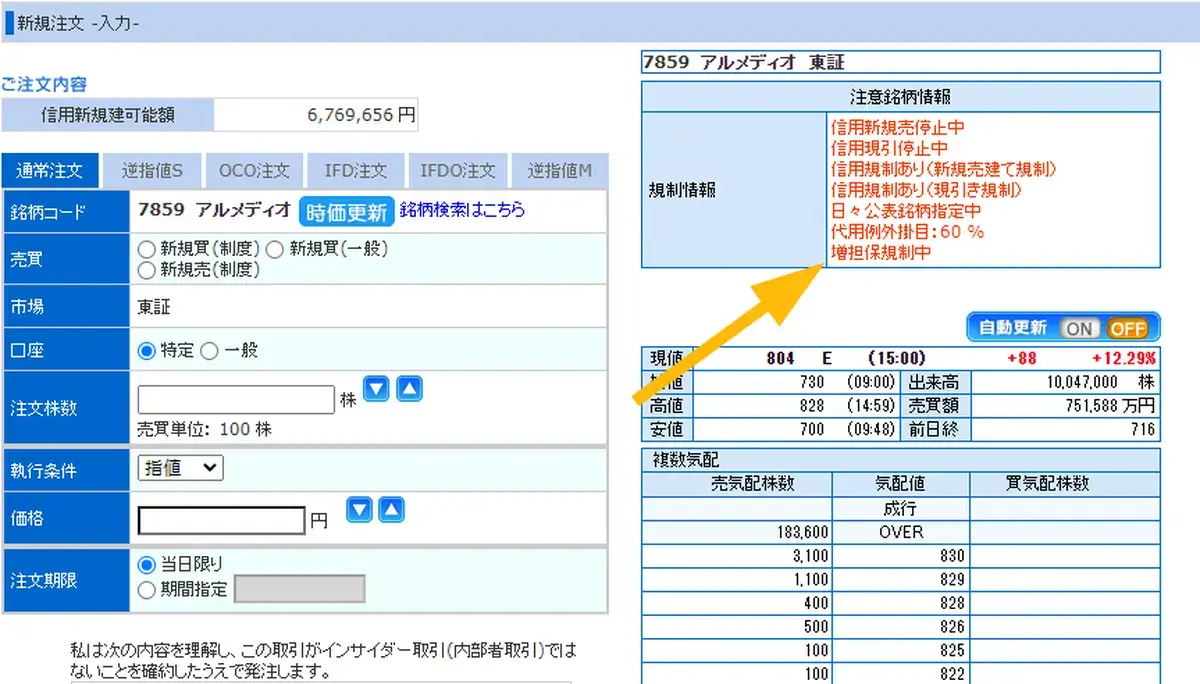Select 新規買(一般) radio option
Screen dimensions: 1200x684
(x=275, y=249)
